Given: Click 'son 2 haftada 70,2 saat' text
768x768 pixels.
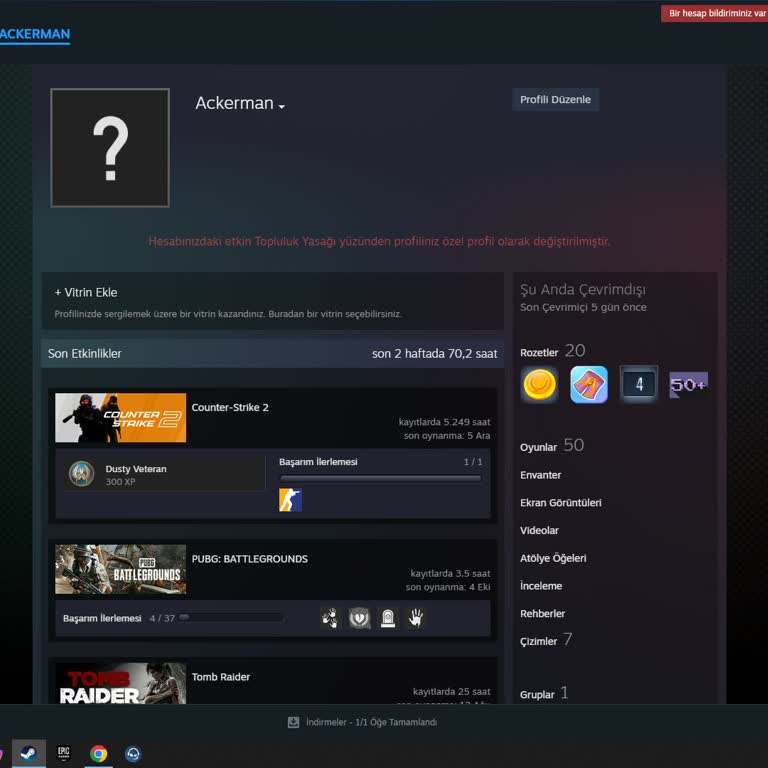Looking at the screenshot, I should pos(434,354).
